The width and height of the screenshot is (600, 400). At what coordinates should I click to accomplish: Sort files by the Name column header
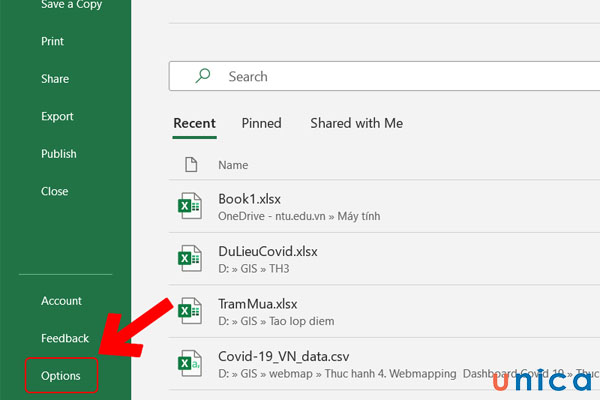click(x=233, y=165)
